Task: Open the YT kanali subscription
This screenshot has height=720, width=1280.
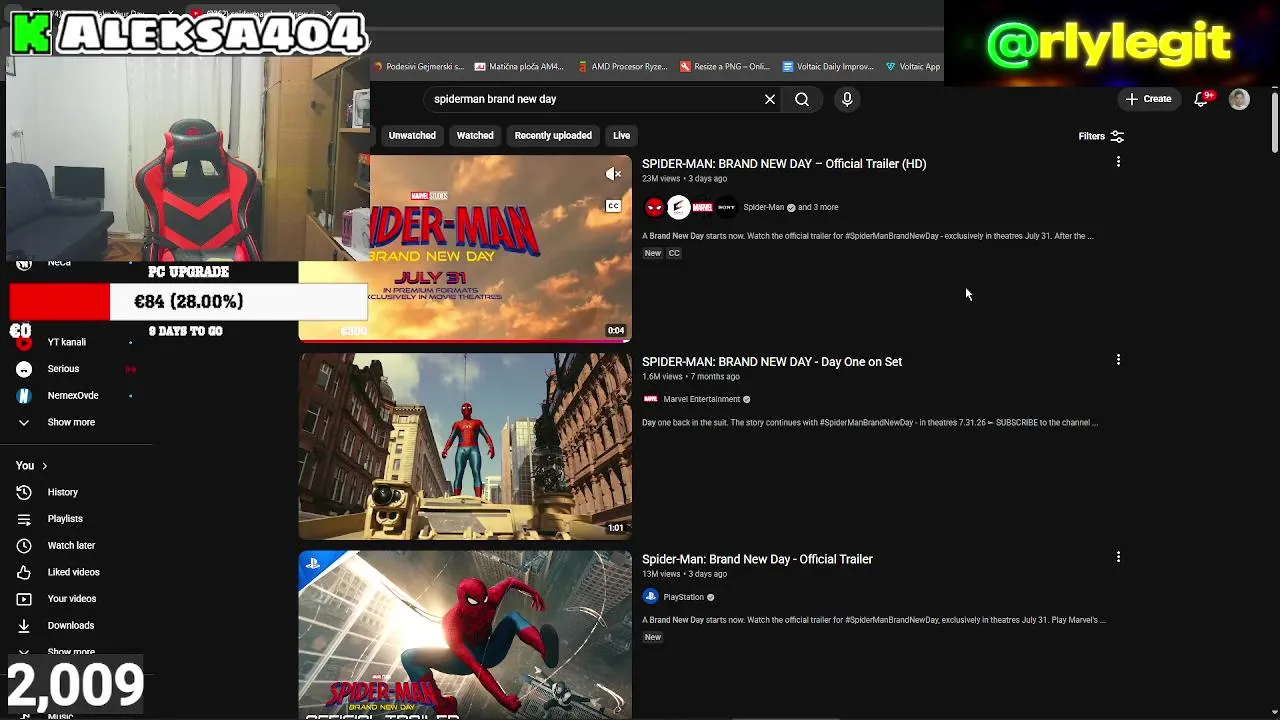Action: click(66, 342)
